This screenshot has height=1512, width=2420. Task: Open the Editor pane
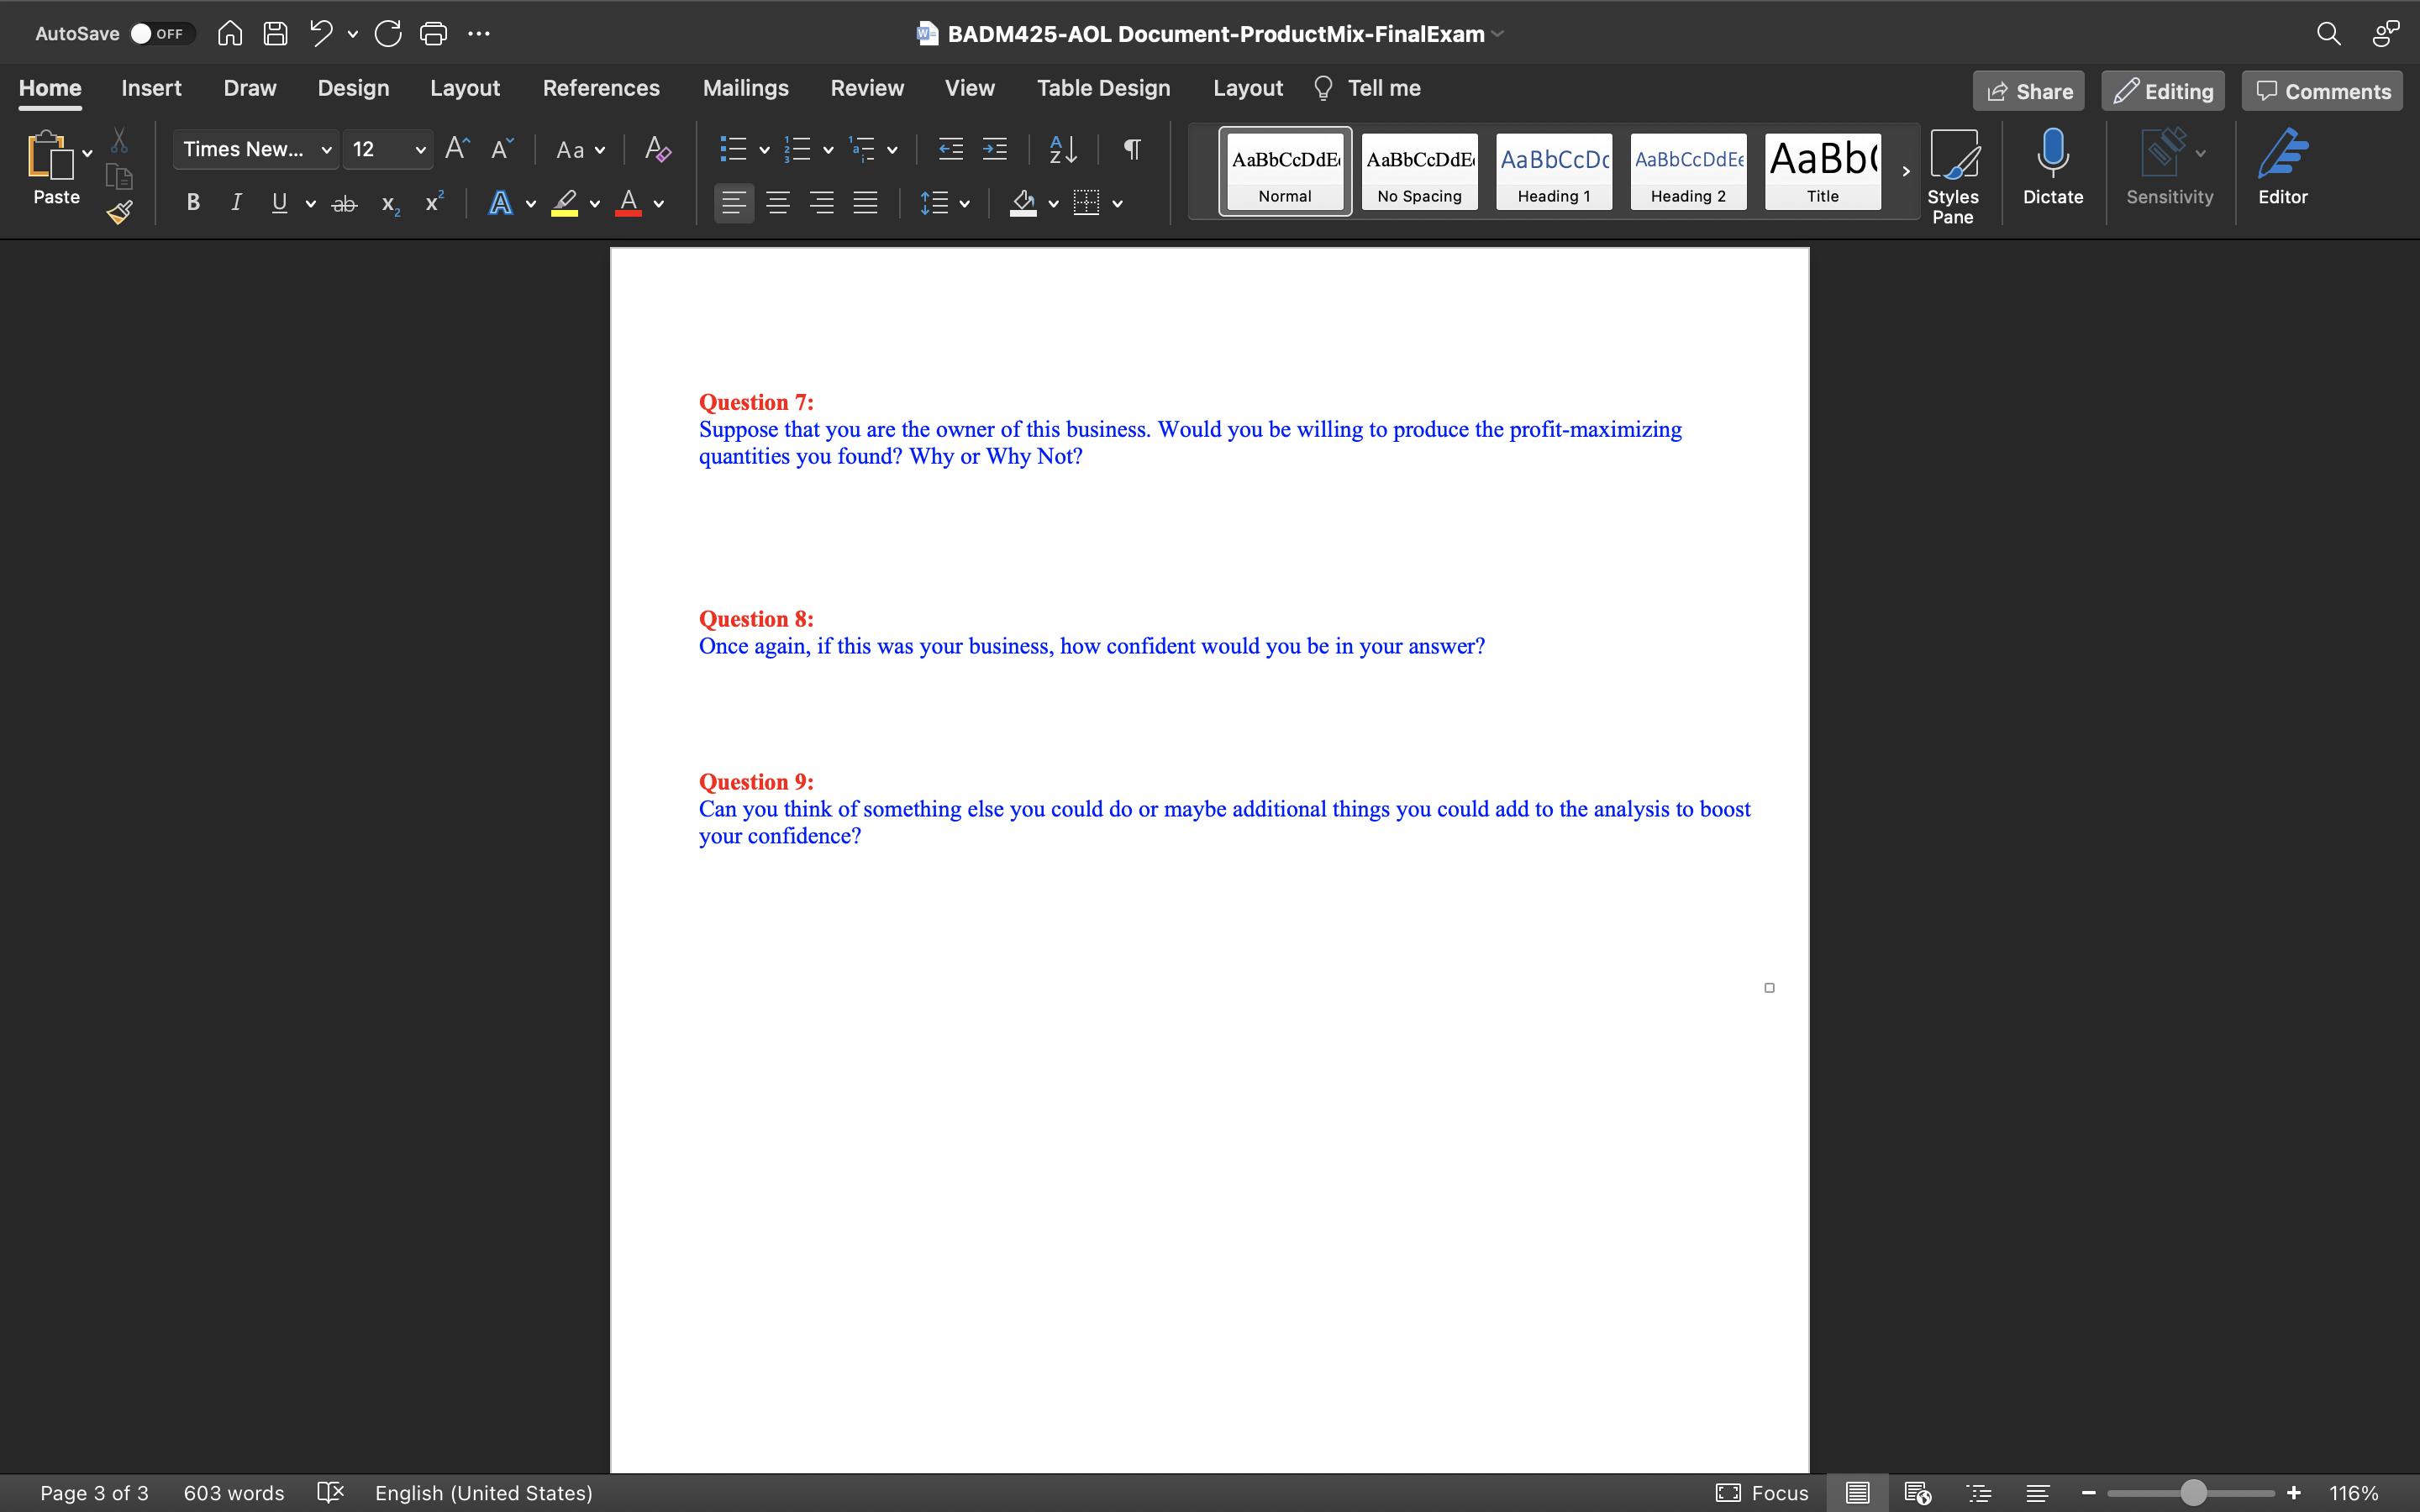tap(2283, 170)
